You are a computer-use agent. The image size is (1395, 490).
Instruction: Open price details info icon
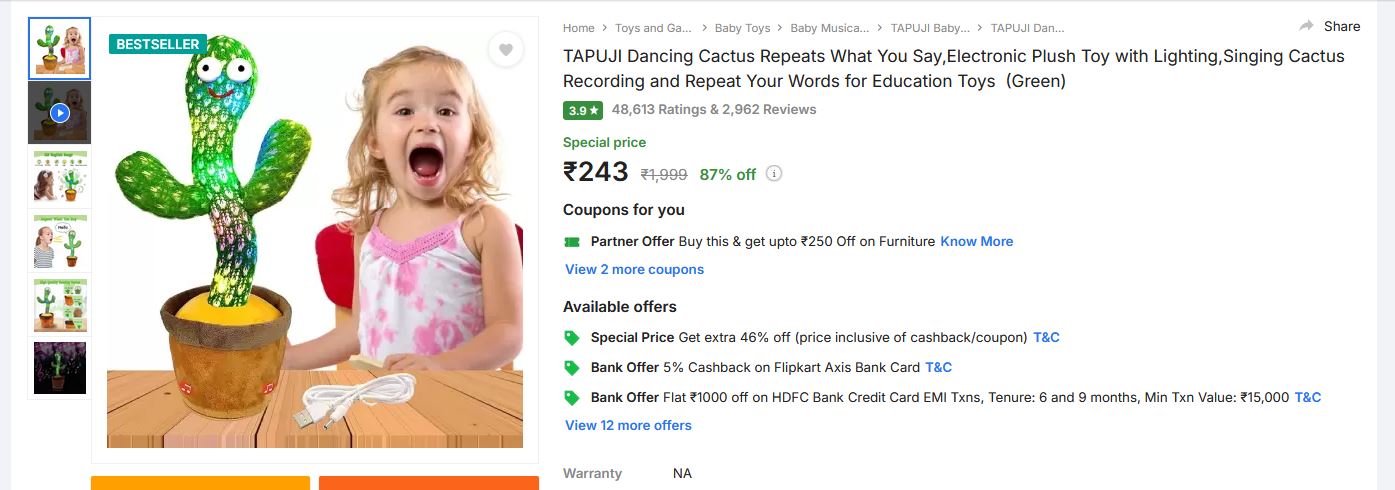[774, 173]
